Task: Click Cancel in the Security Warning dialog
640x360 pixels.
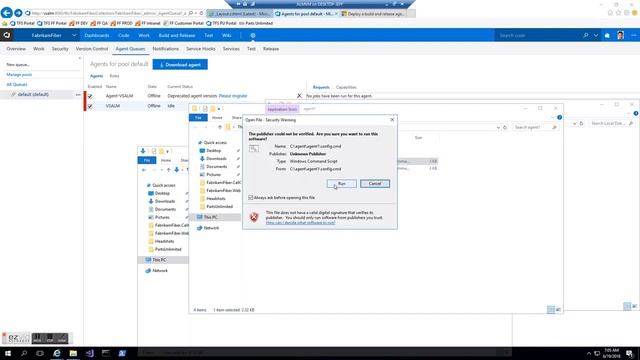Action: pos(375,184)
